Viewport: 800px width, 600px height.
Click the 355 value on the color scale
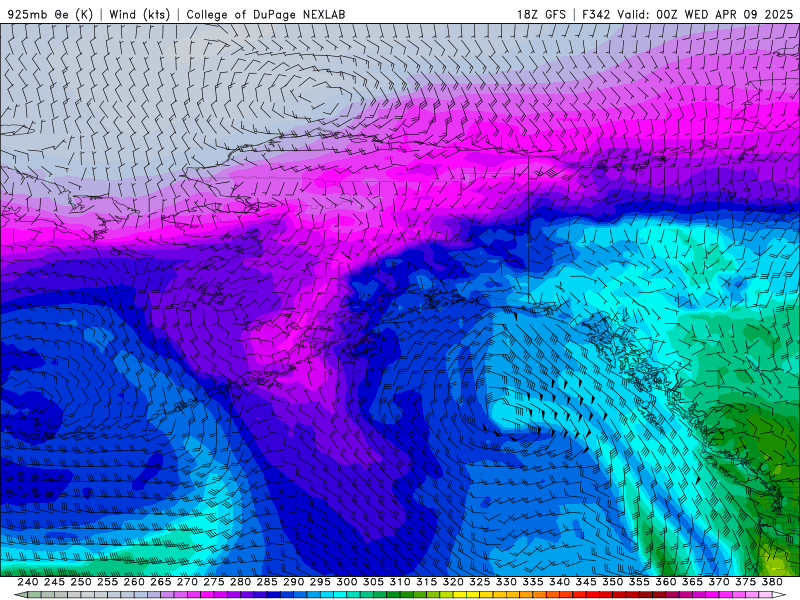pos(639,582)
